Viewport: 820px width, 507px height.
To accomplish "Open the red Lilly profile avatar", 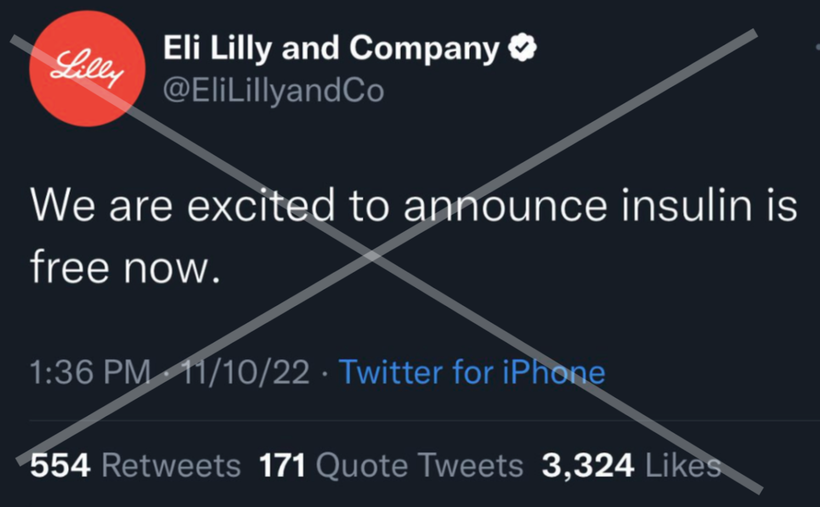I will point(87,69).
